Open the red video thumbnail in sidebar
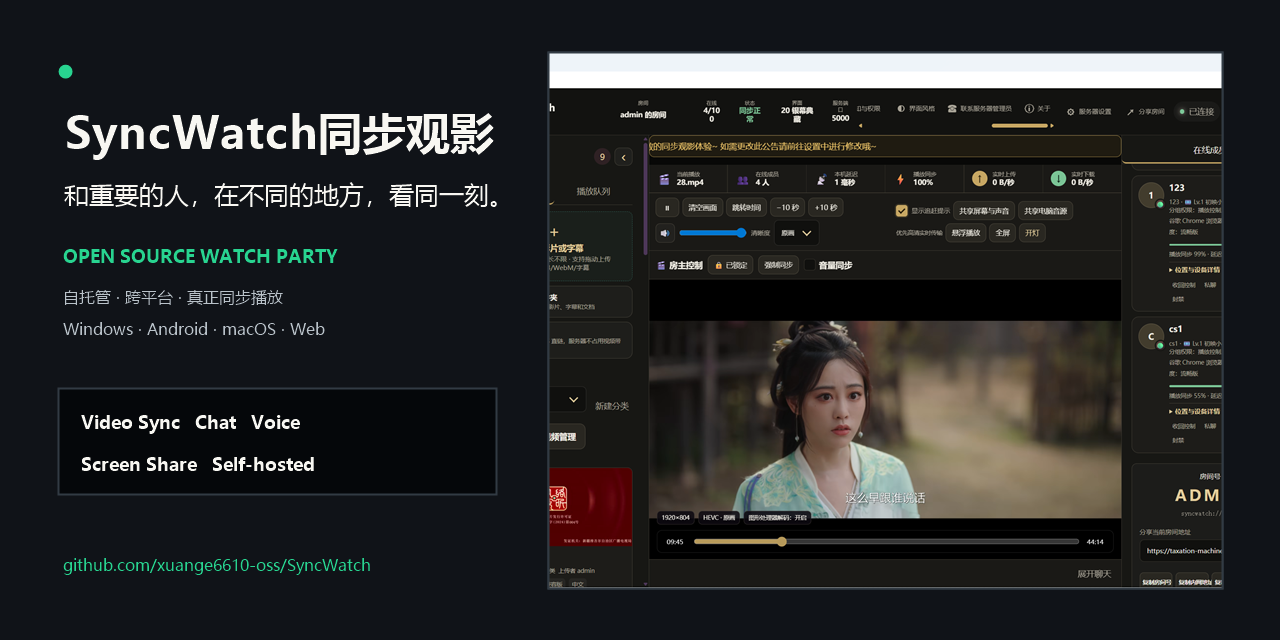 tap(590, 507)
